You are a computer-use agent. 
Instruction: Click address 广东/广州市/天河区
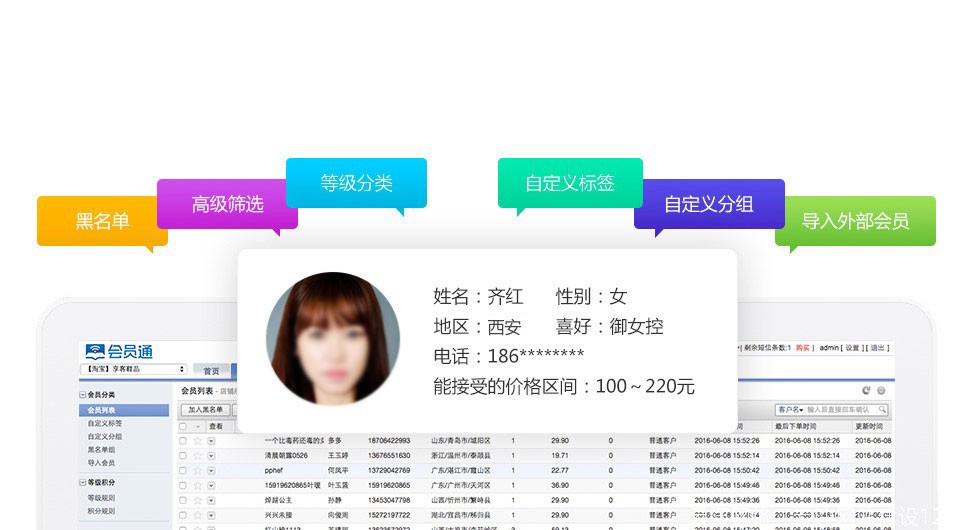tap(461, 486)
